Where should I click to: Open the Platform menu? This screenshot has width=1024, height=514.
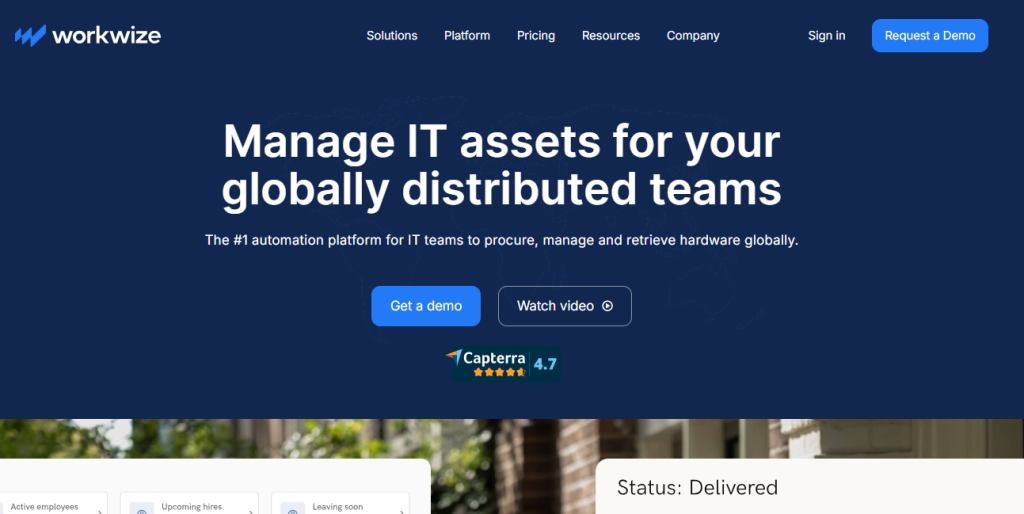click(x=467, y=36)
